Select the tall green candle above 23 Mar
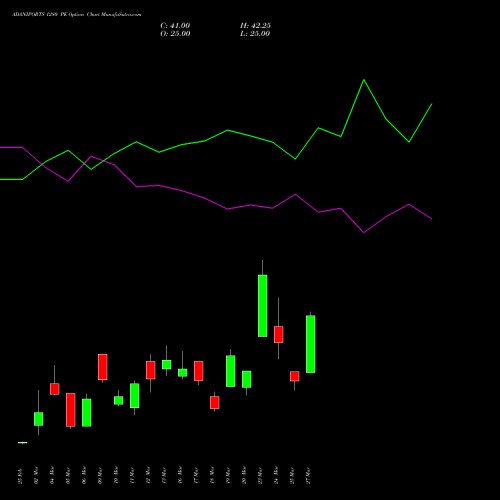Screen dimensions: 500x500 pyautogui.click(x=263, y=306)
